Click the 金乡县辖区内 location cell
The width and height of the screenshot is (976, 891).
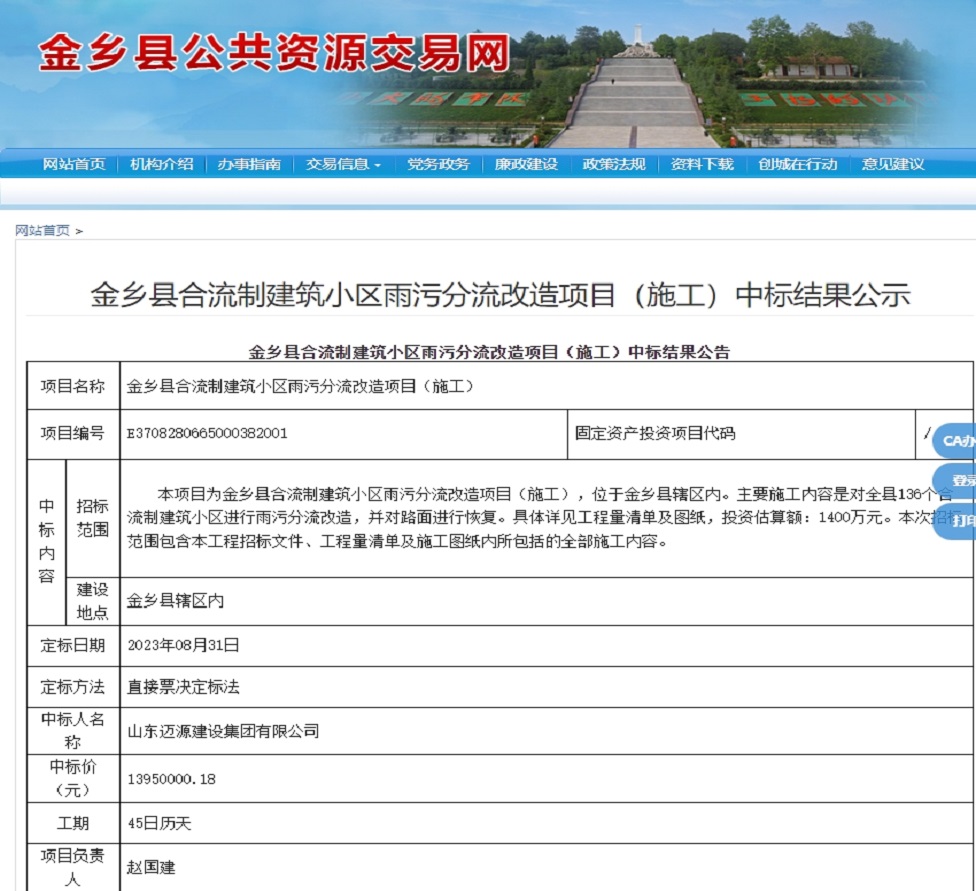click(x=547, y=601)
